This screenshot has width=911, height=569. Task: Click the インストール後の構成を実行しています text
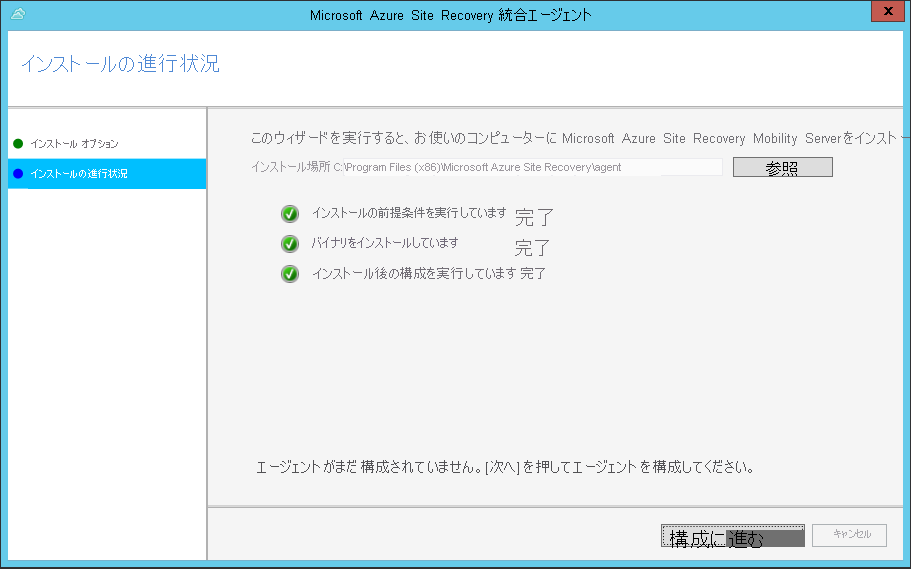tap(414, 273)
